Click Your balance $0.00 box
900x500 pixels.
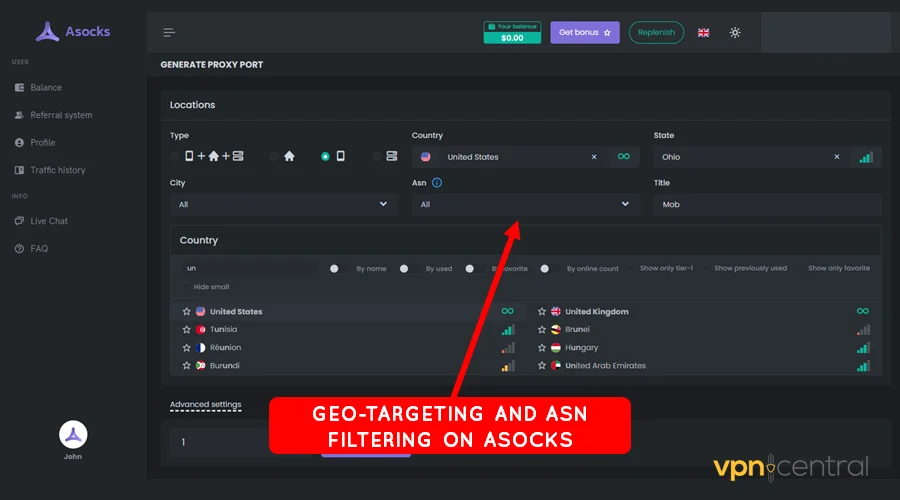tap(512, 33)
